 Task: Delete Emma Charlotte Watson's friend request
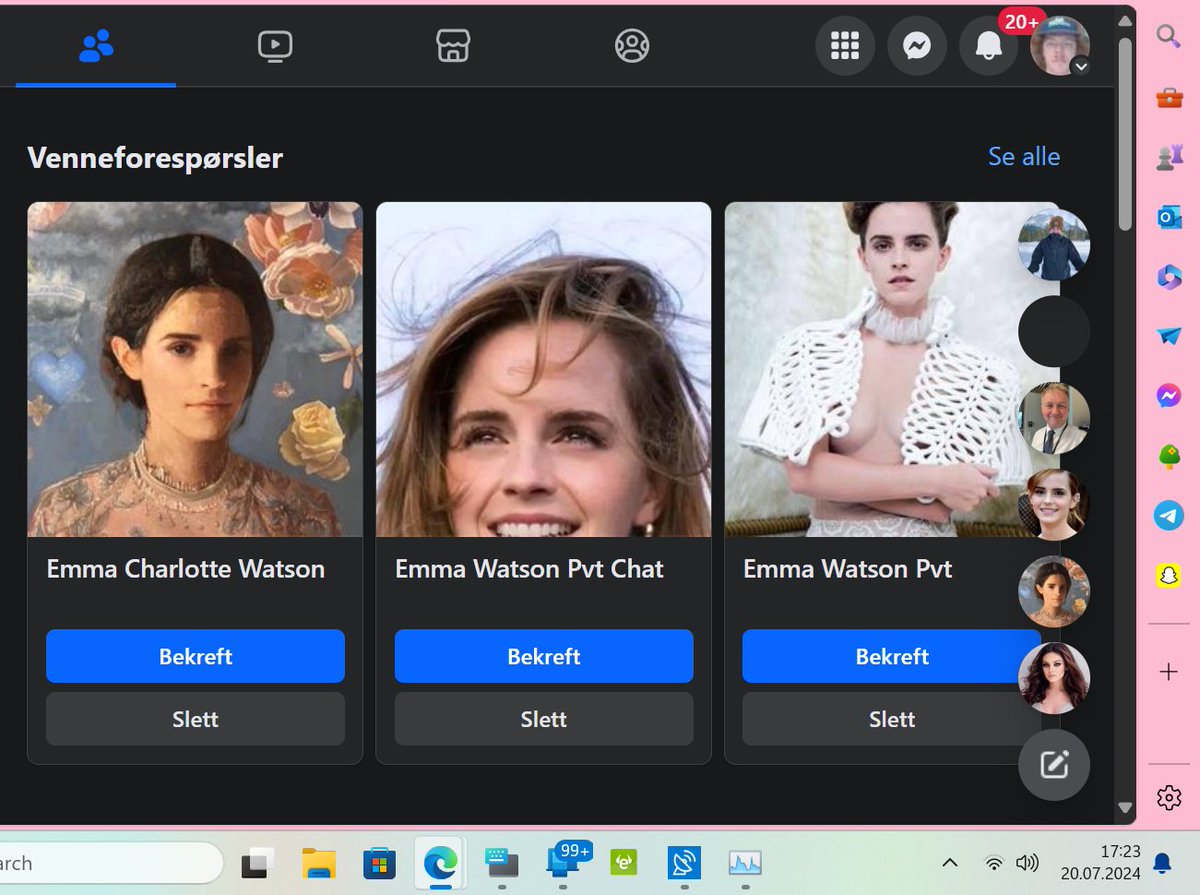195,719
